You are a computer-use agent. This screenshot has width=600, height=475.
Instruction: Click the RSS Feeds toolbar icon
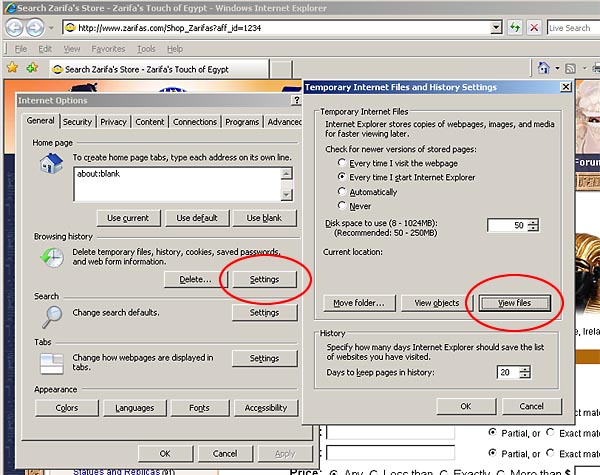570,69
